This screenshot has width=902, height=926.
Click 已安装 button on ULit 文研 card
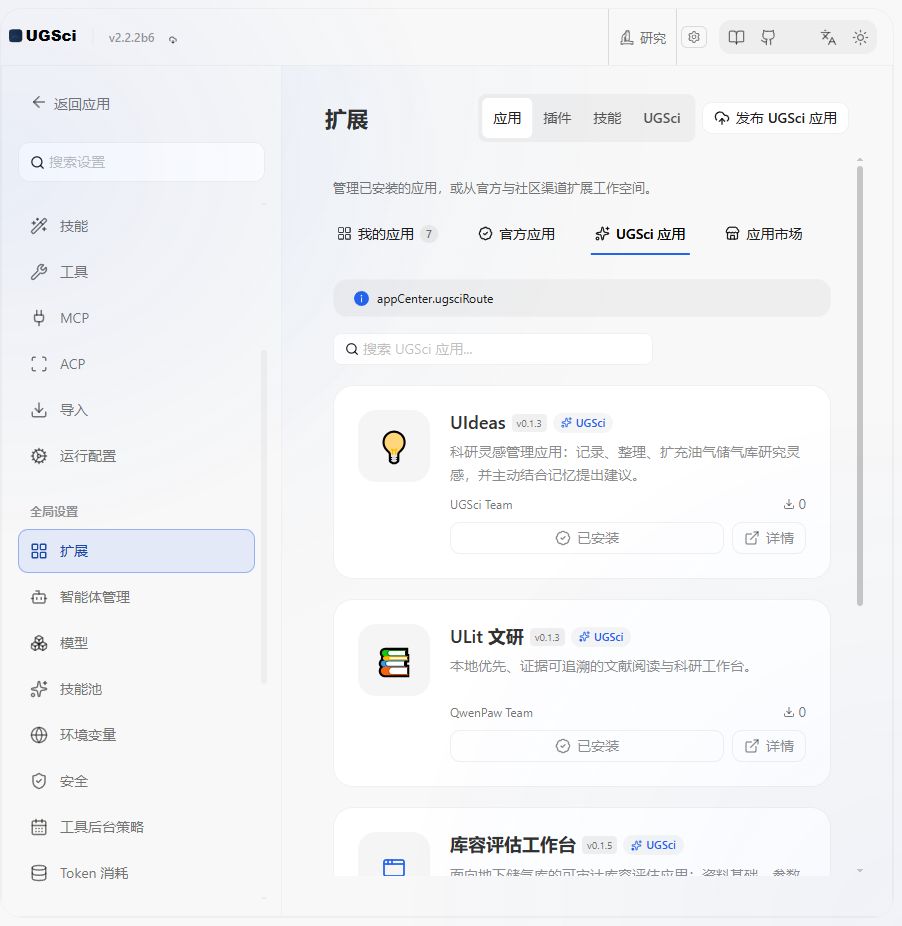point(587,746)
